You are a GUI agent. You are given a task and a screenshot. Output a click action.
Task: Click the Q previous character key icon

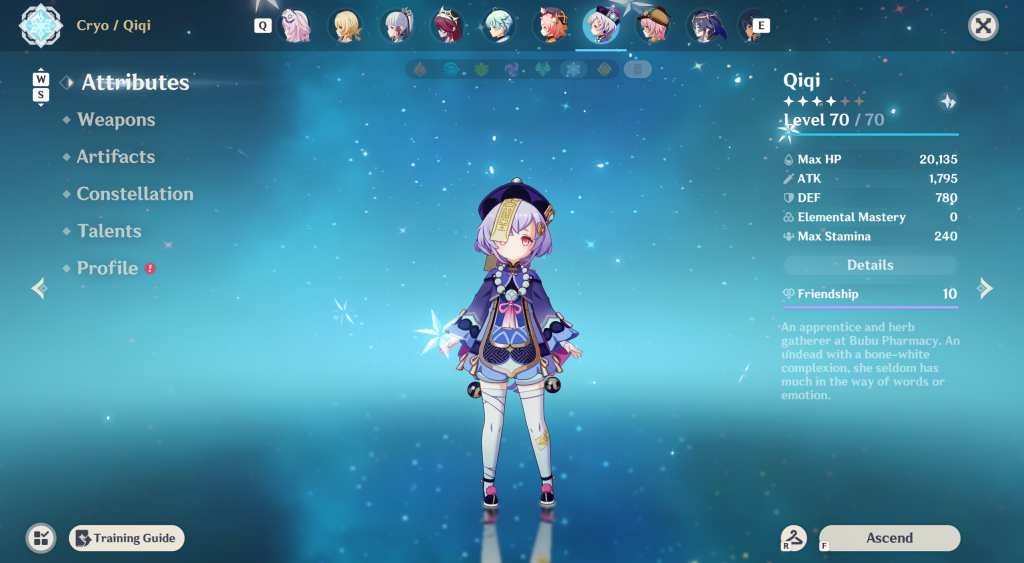click(263, 25)
